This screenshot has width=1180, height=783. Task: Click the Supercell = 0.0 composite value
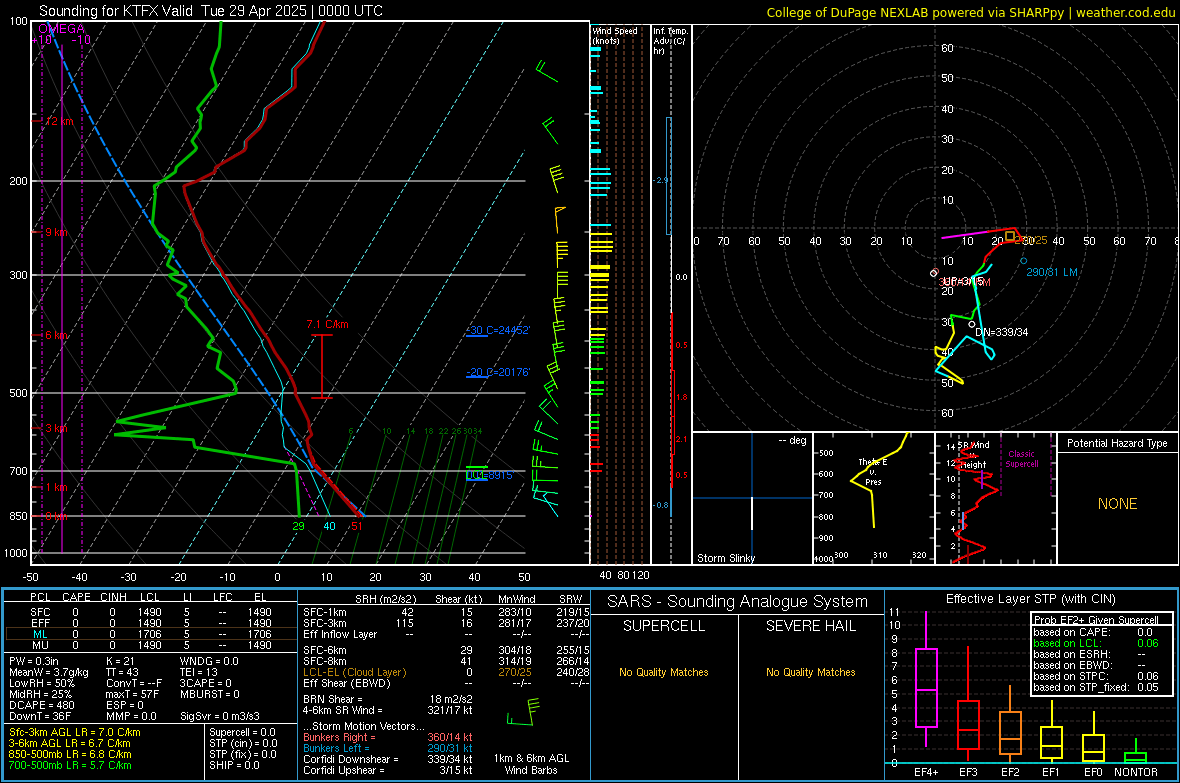pos(242,733)
